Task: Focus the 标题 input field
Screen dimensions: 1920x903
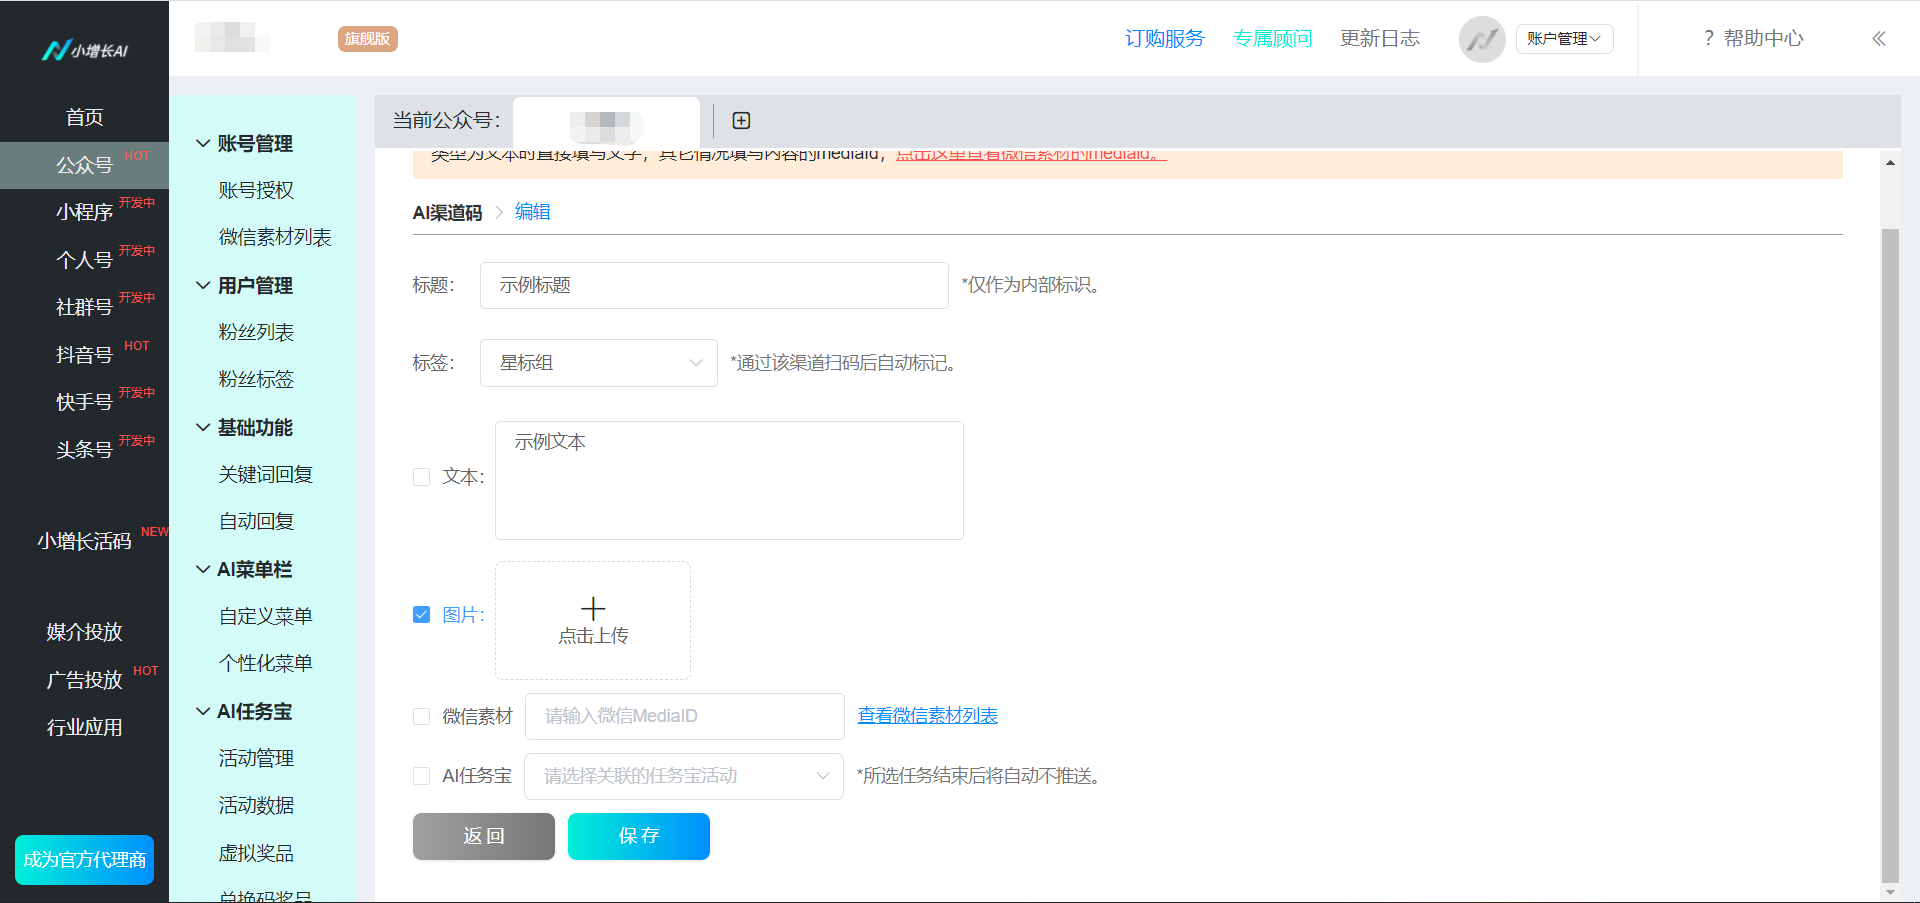Action: pos(714,286)
